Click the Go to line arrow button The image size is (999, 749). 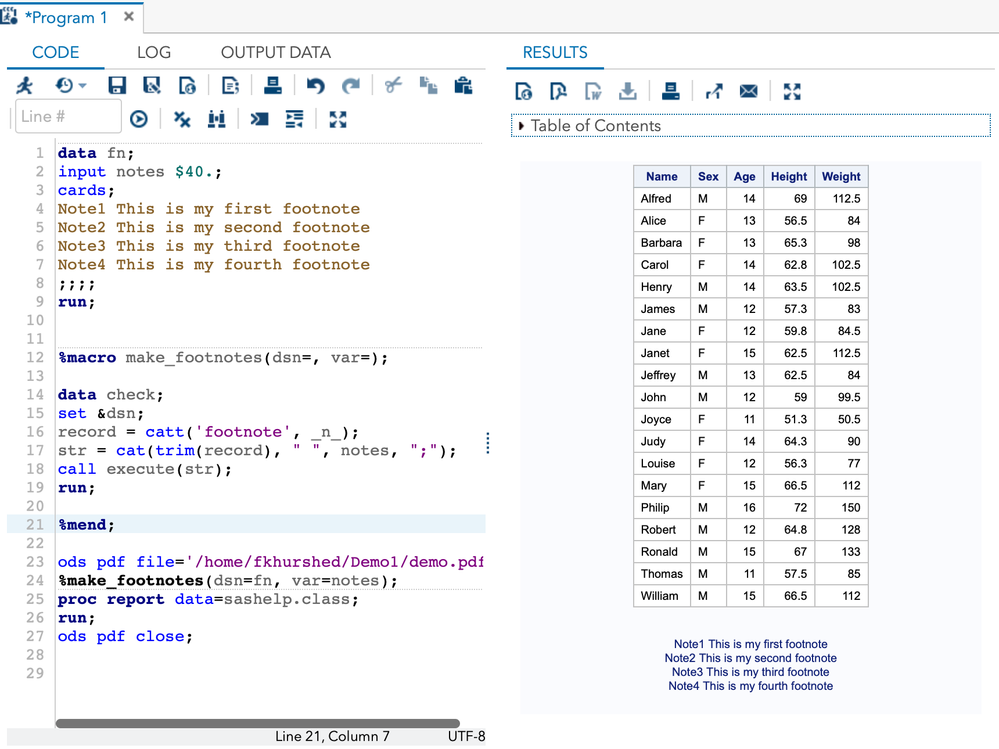[x=139, y=119]
